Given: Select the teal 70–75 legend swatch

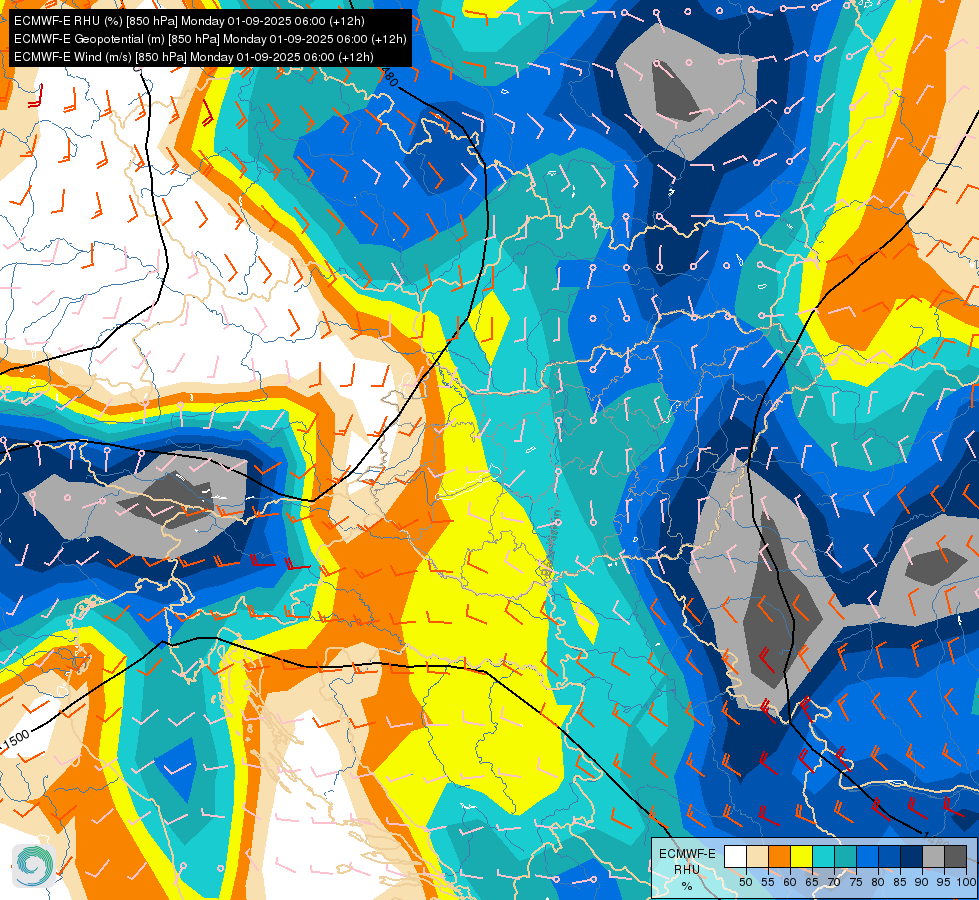Looking at the screenshot, I should 846,856.
